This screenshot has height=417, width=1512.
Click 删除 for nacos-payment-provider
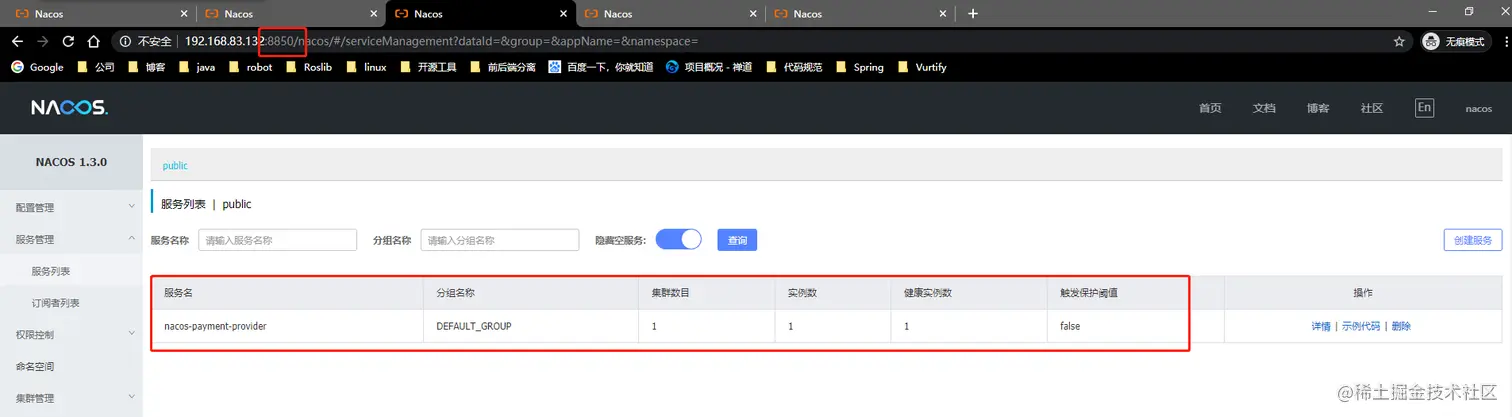click(x=1400, y=326)
